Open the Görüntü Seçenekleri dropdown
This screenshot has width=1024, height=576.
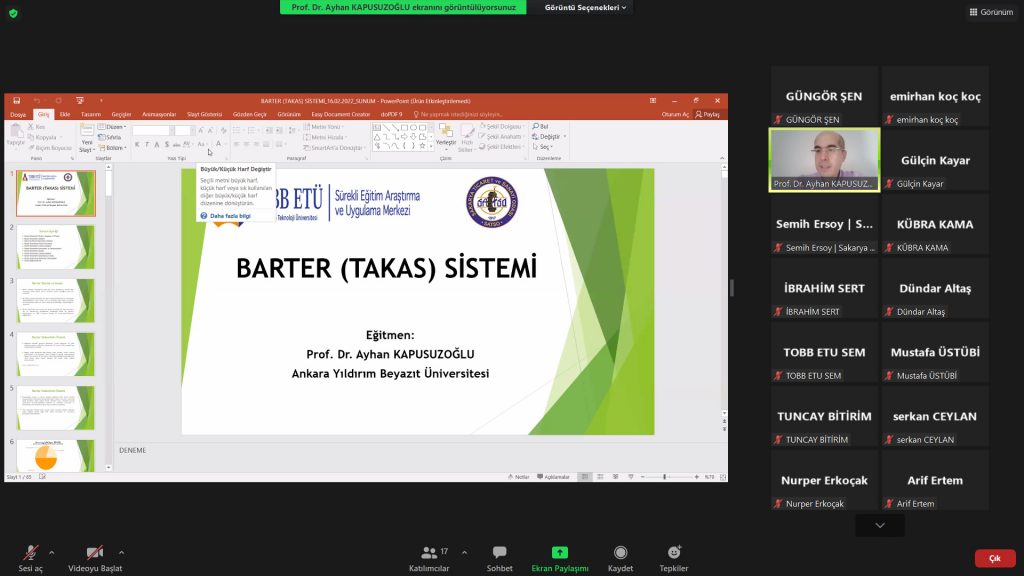[586, 8]
